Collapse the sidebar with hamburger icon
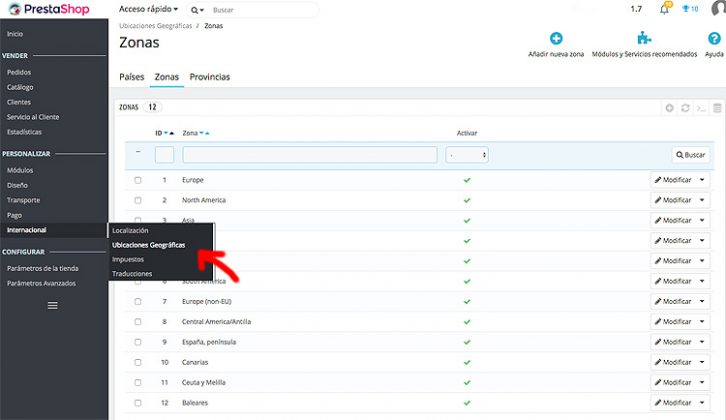This screenshot has height=420, width=726. [x=53, y=305]
